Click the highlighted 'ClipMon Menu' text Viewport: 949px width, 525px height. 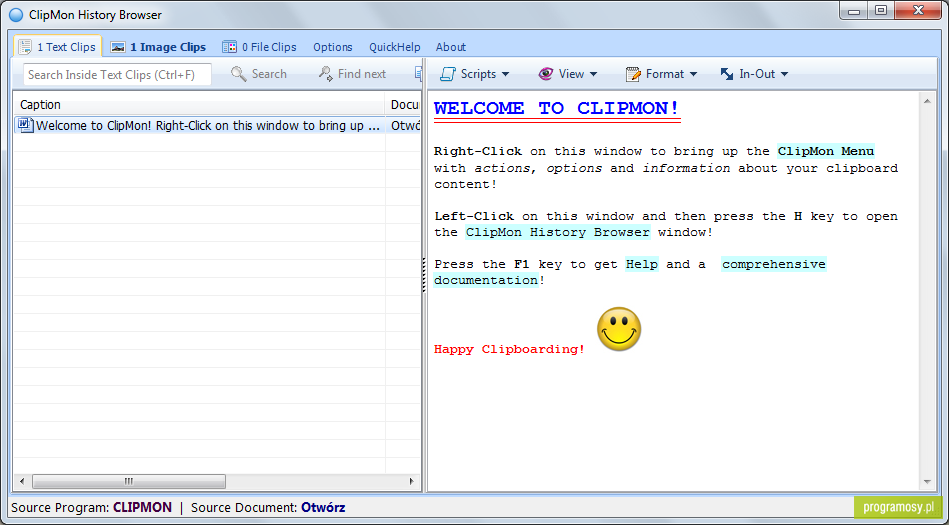[826, 151]
